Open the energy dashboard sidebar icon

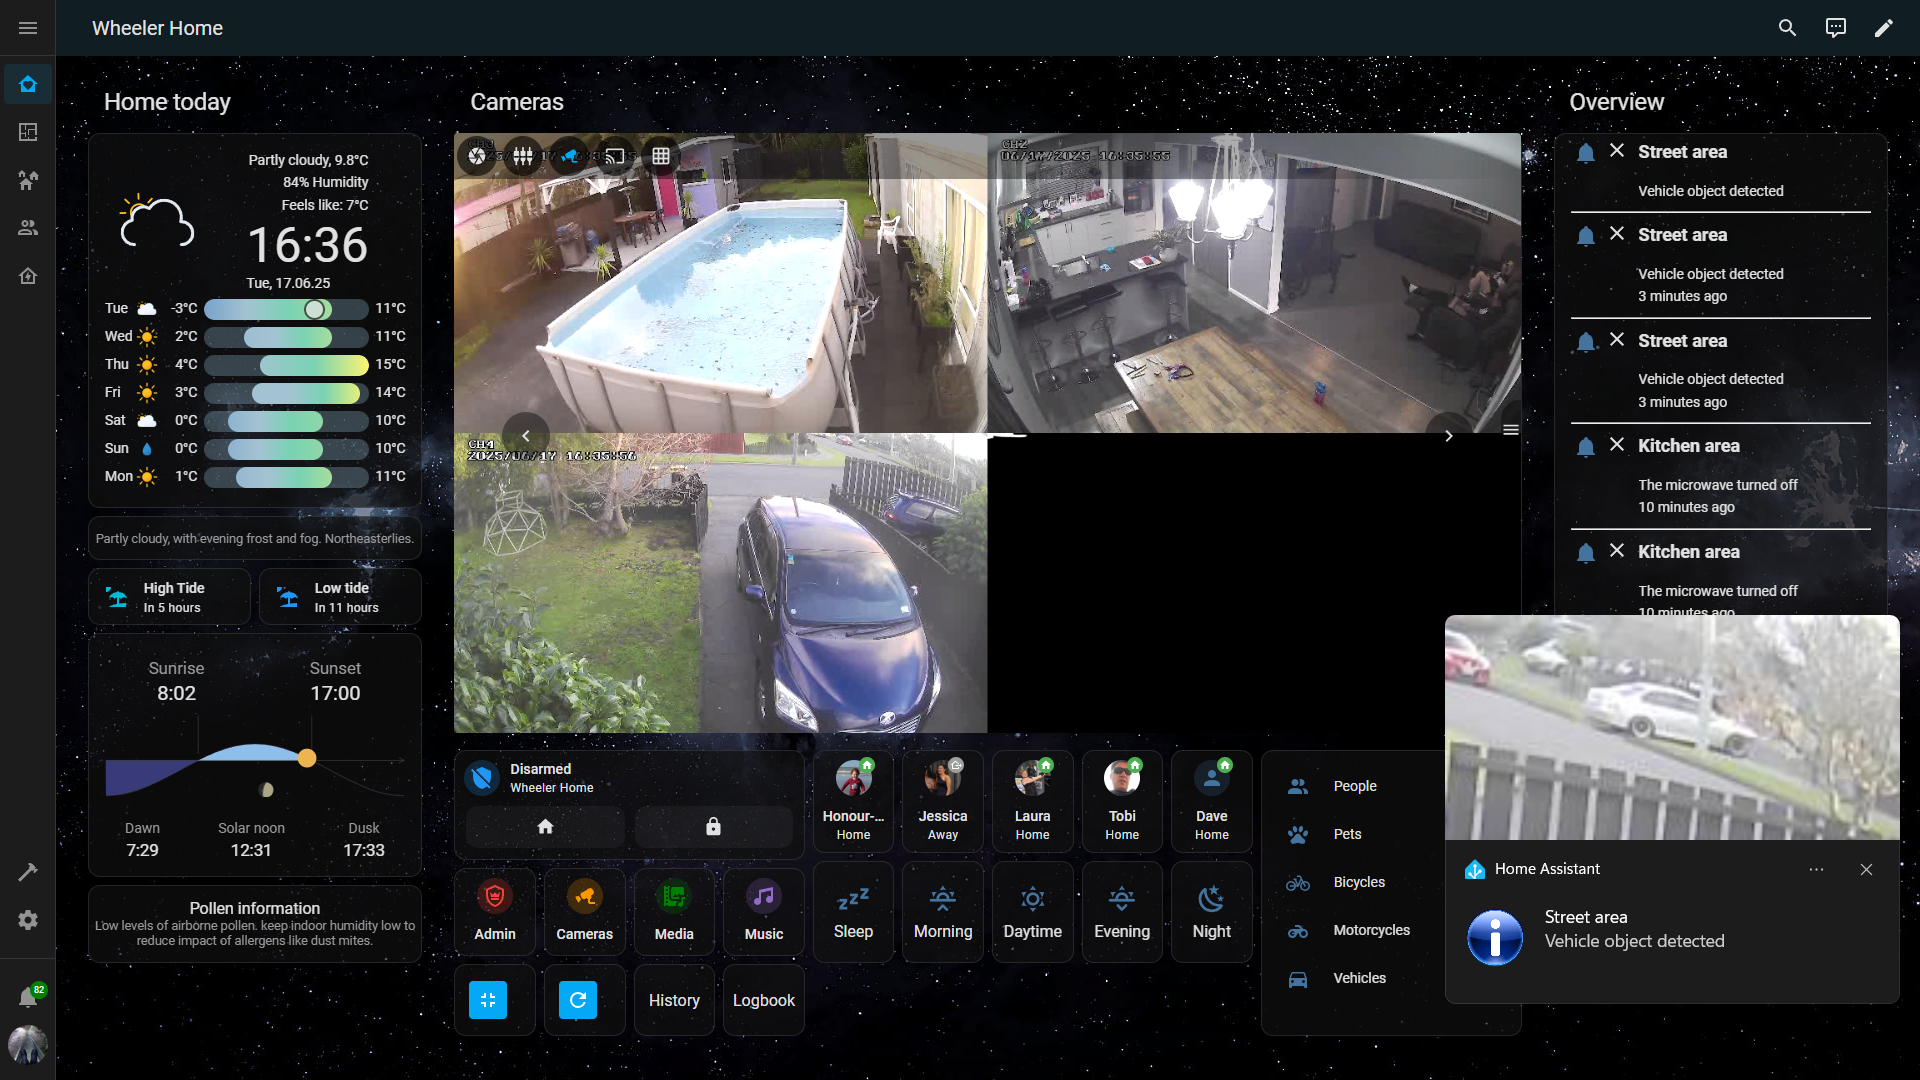point(28,276)
